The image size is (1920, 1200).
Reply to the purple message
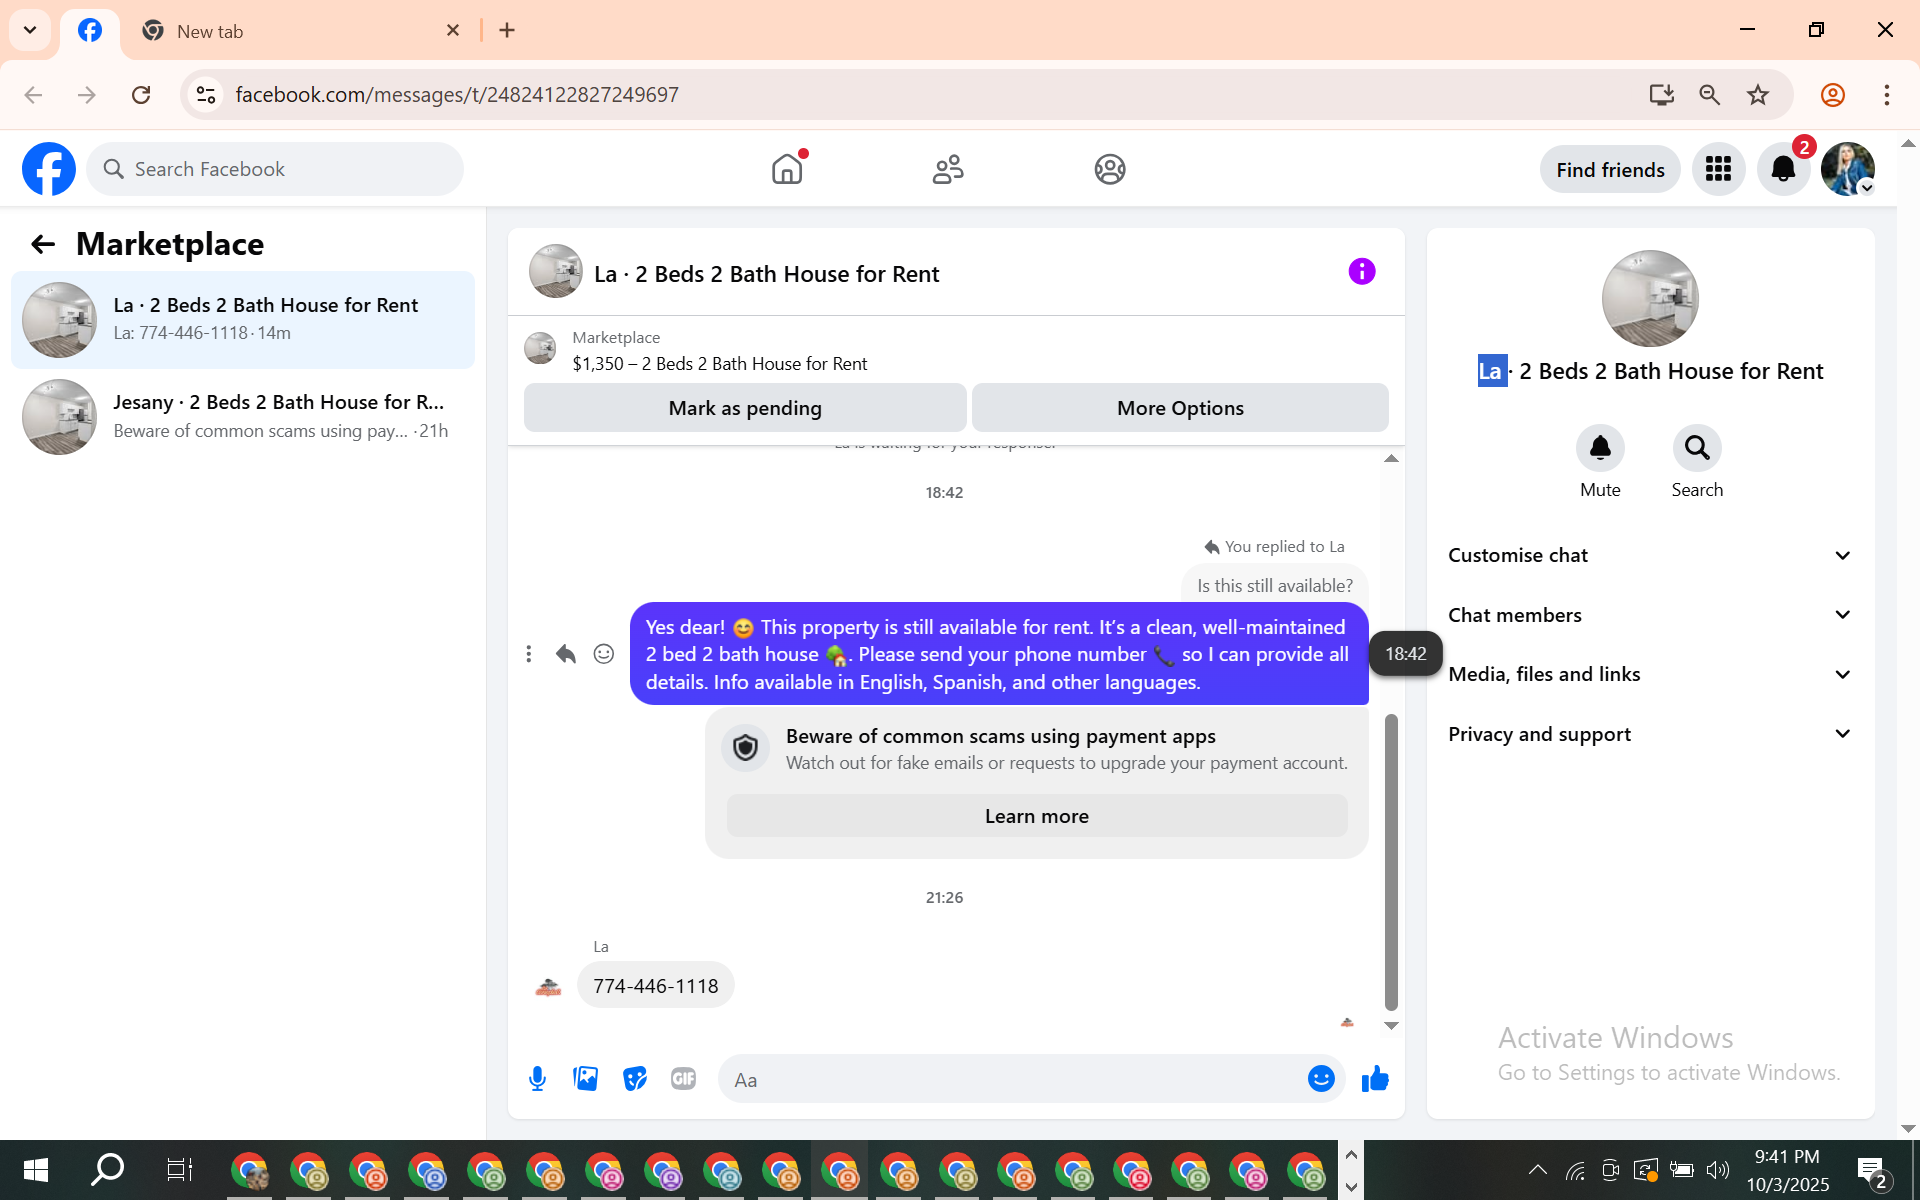[x=566, y=654]
